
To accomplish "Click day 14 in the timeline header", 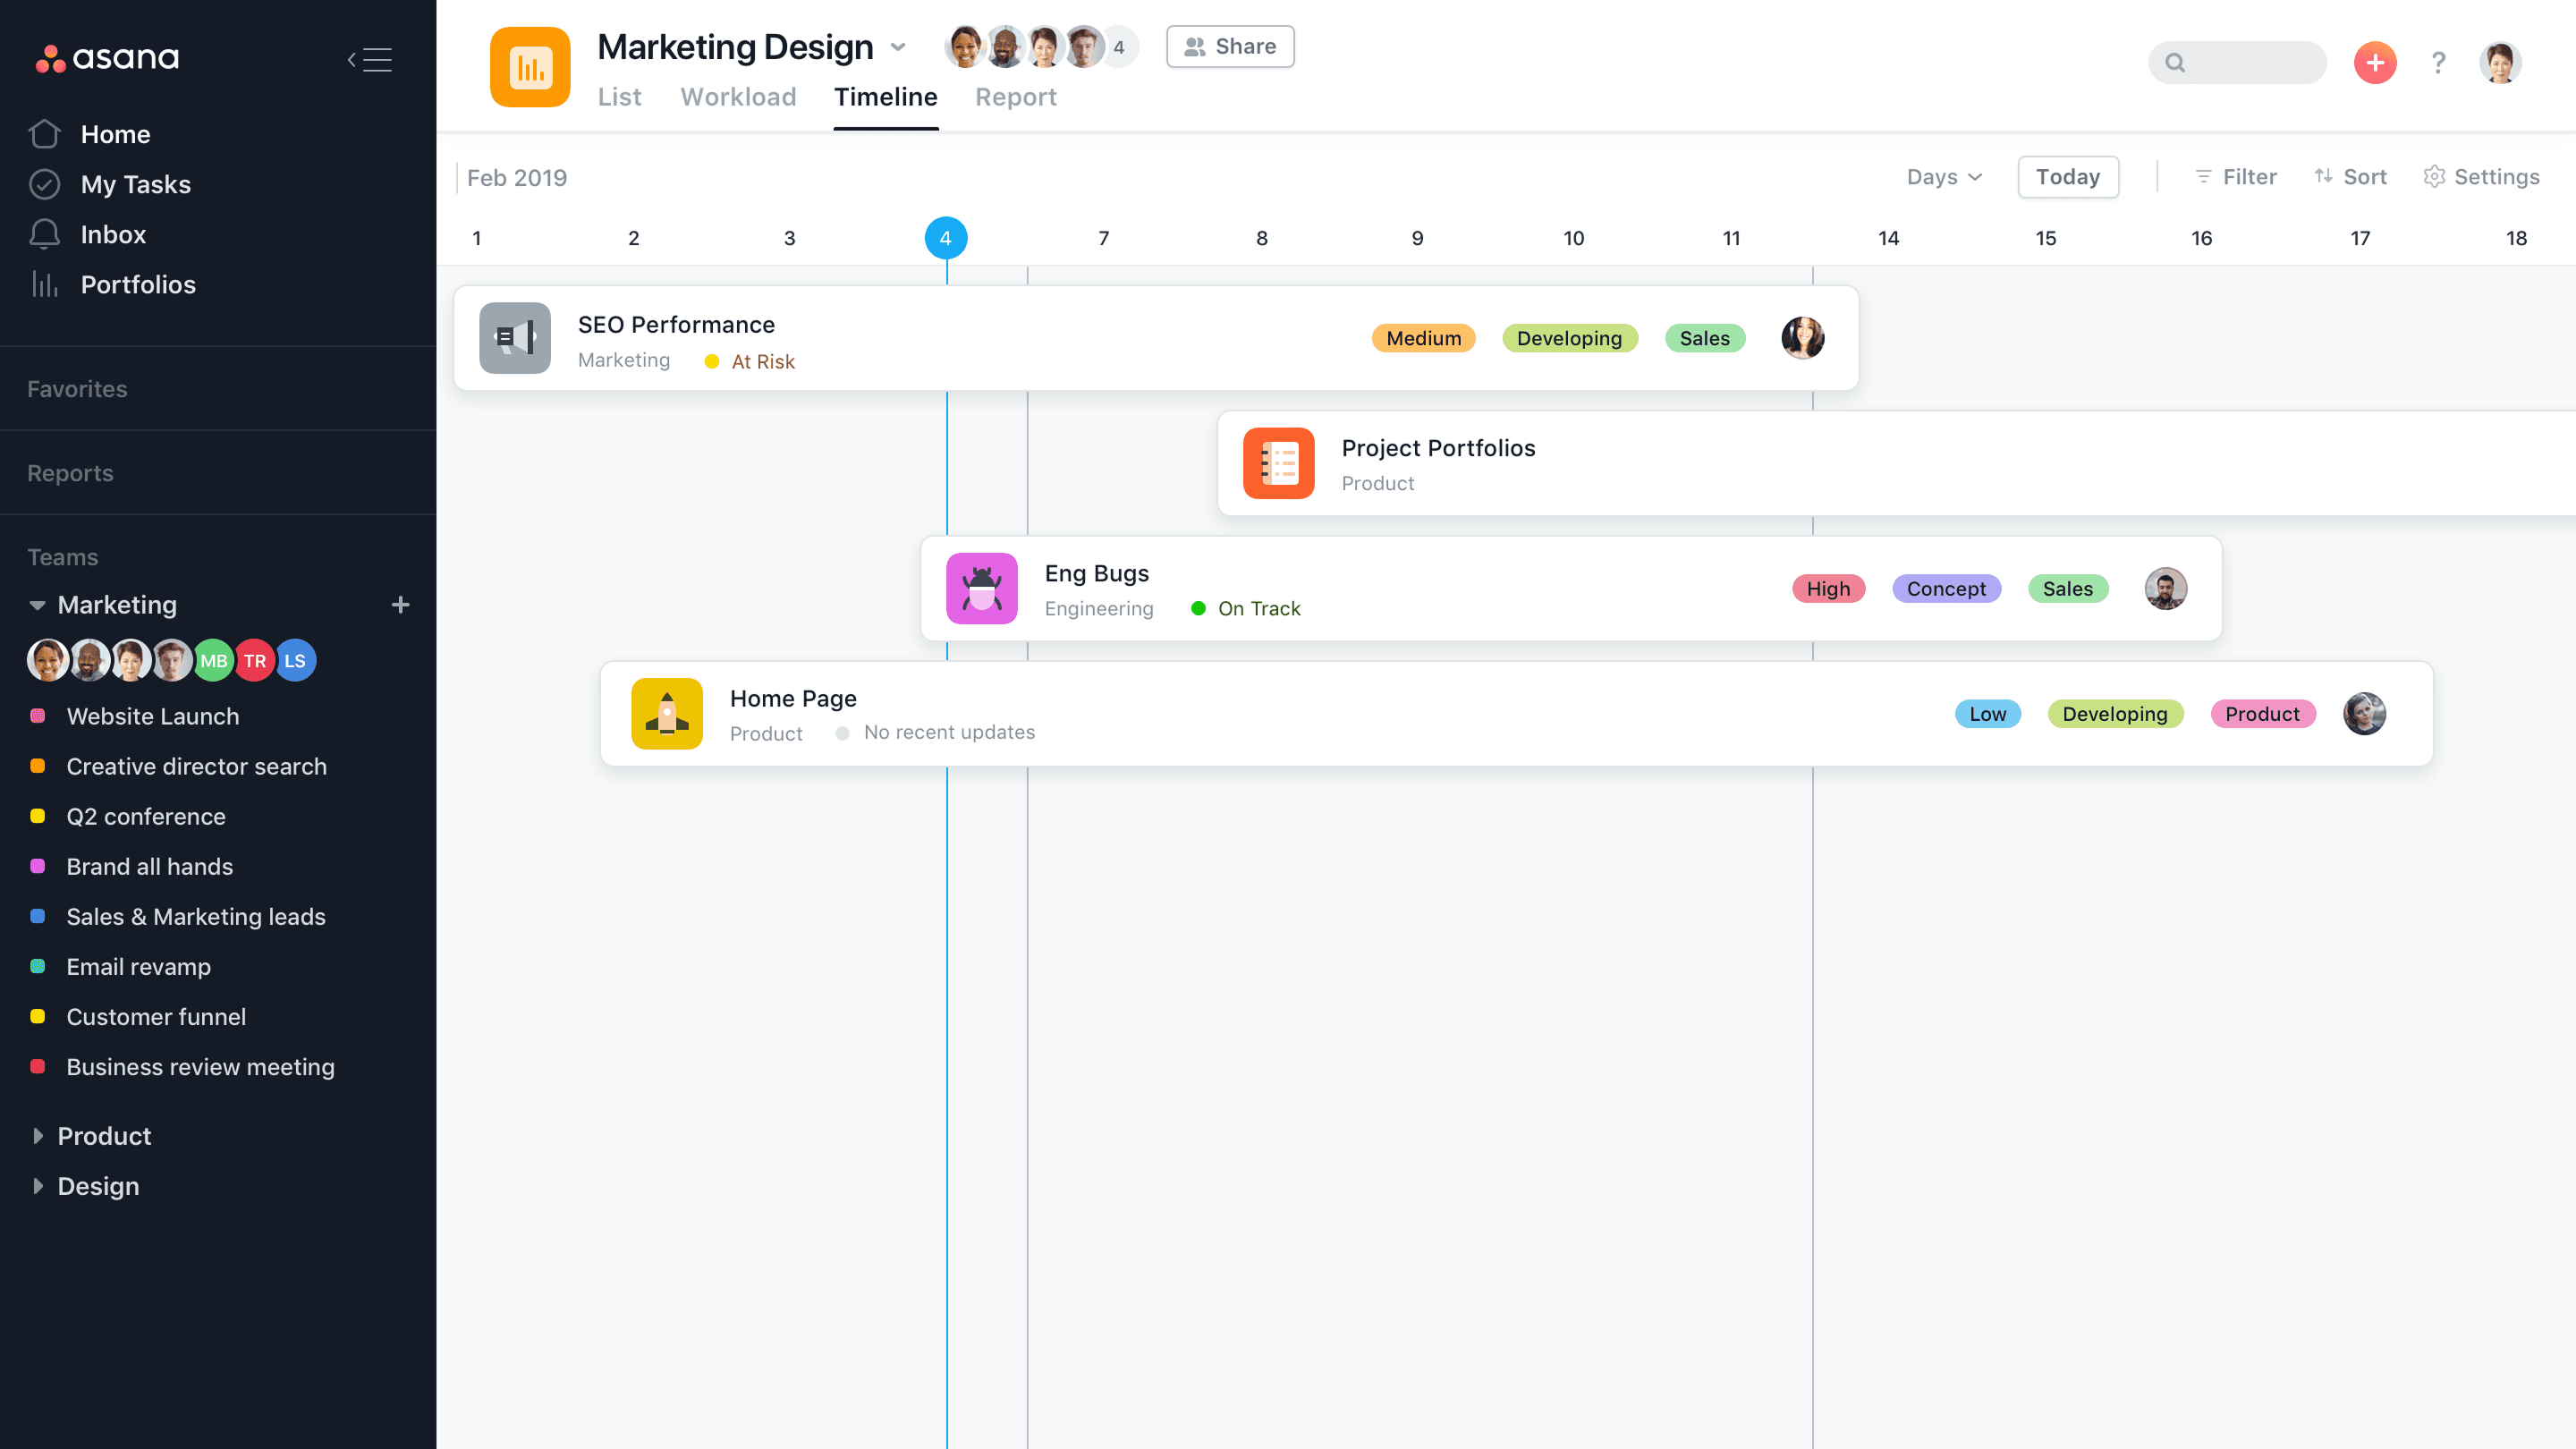I will 1888,238.
